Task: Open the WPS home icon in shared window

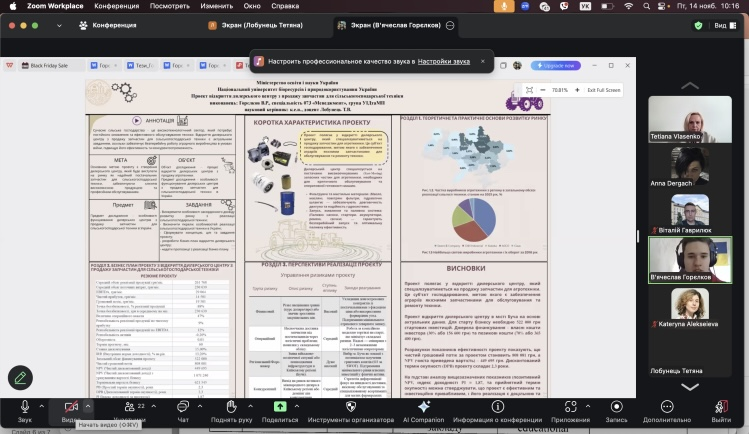Action: 10,65
